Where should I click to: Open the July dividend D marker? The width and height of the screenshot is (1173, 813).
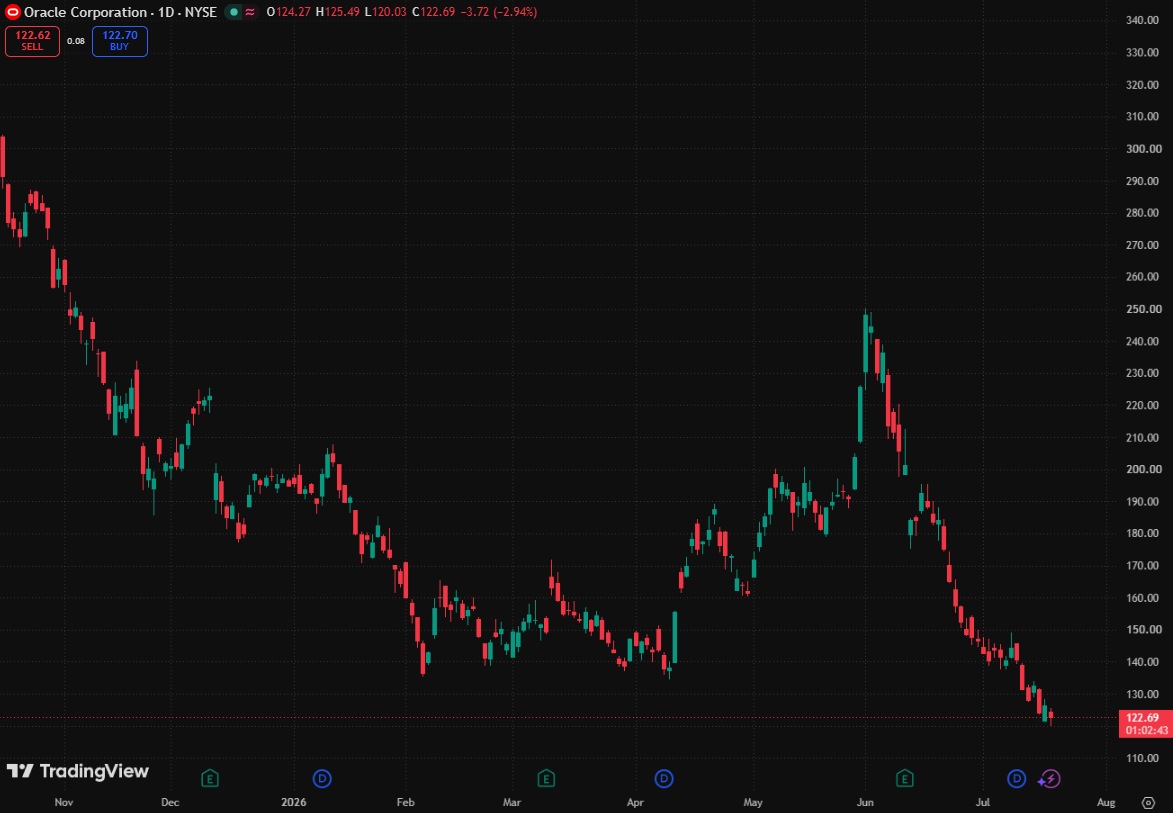point(1016,779)
